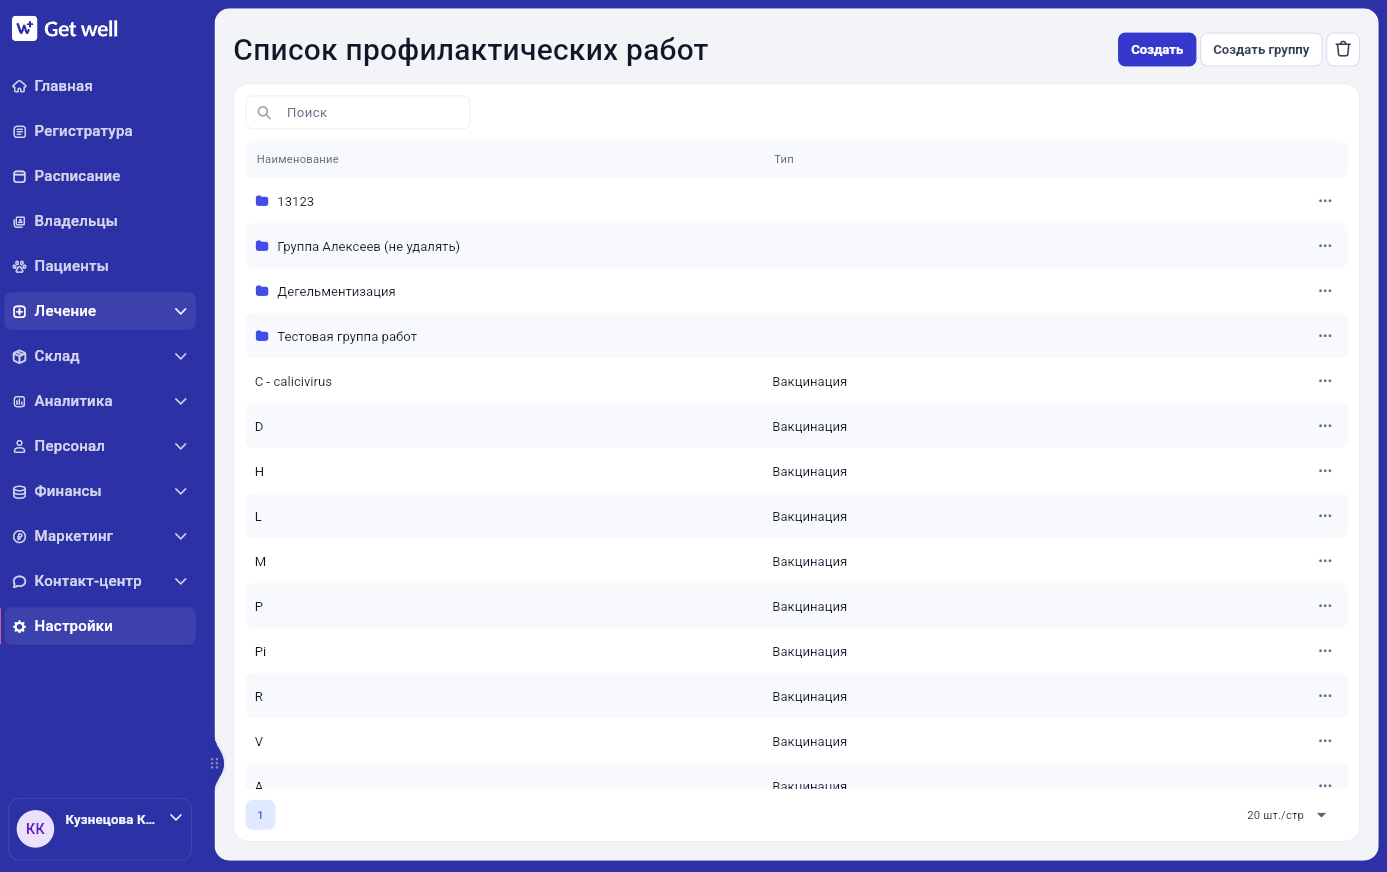Open the 20 шт./стр page size dropdown
The width and height of the screenshot is (1387, 872).
point(1287,815)
